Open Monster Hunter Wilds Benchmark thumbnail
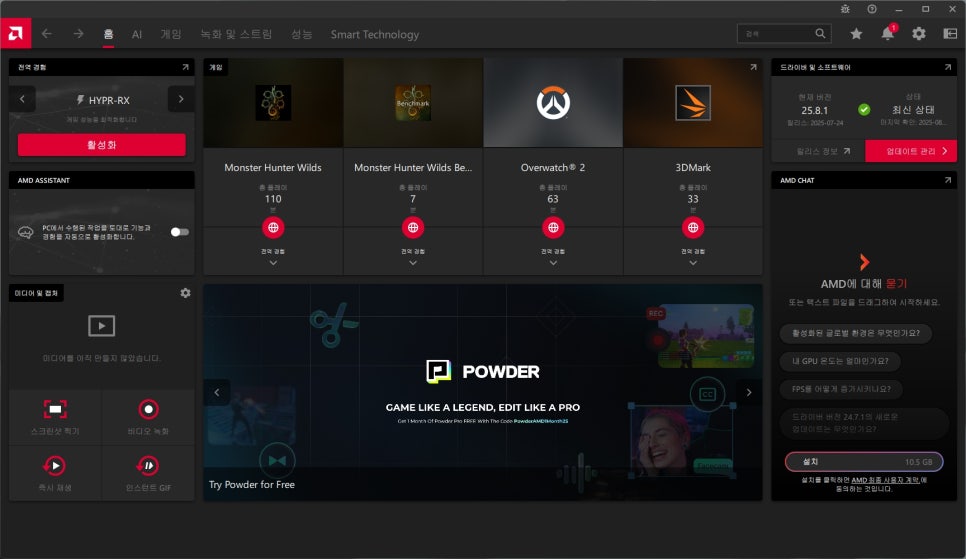 pos(413,103)
